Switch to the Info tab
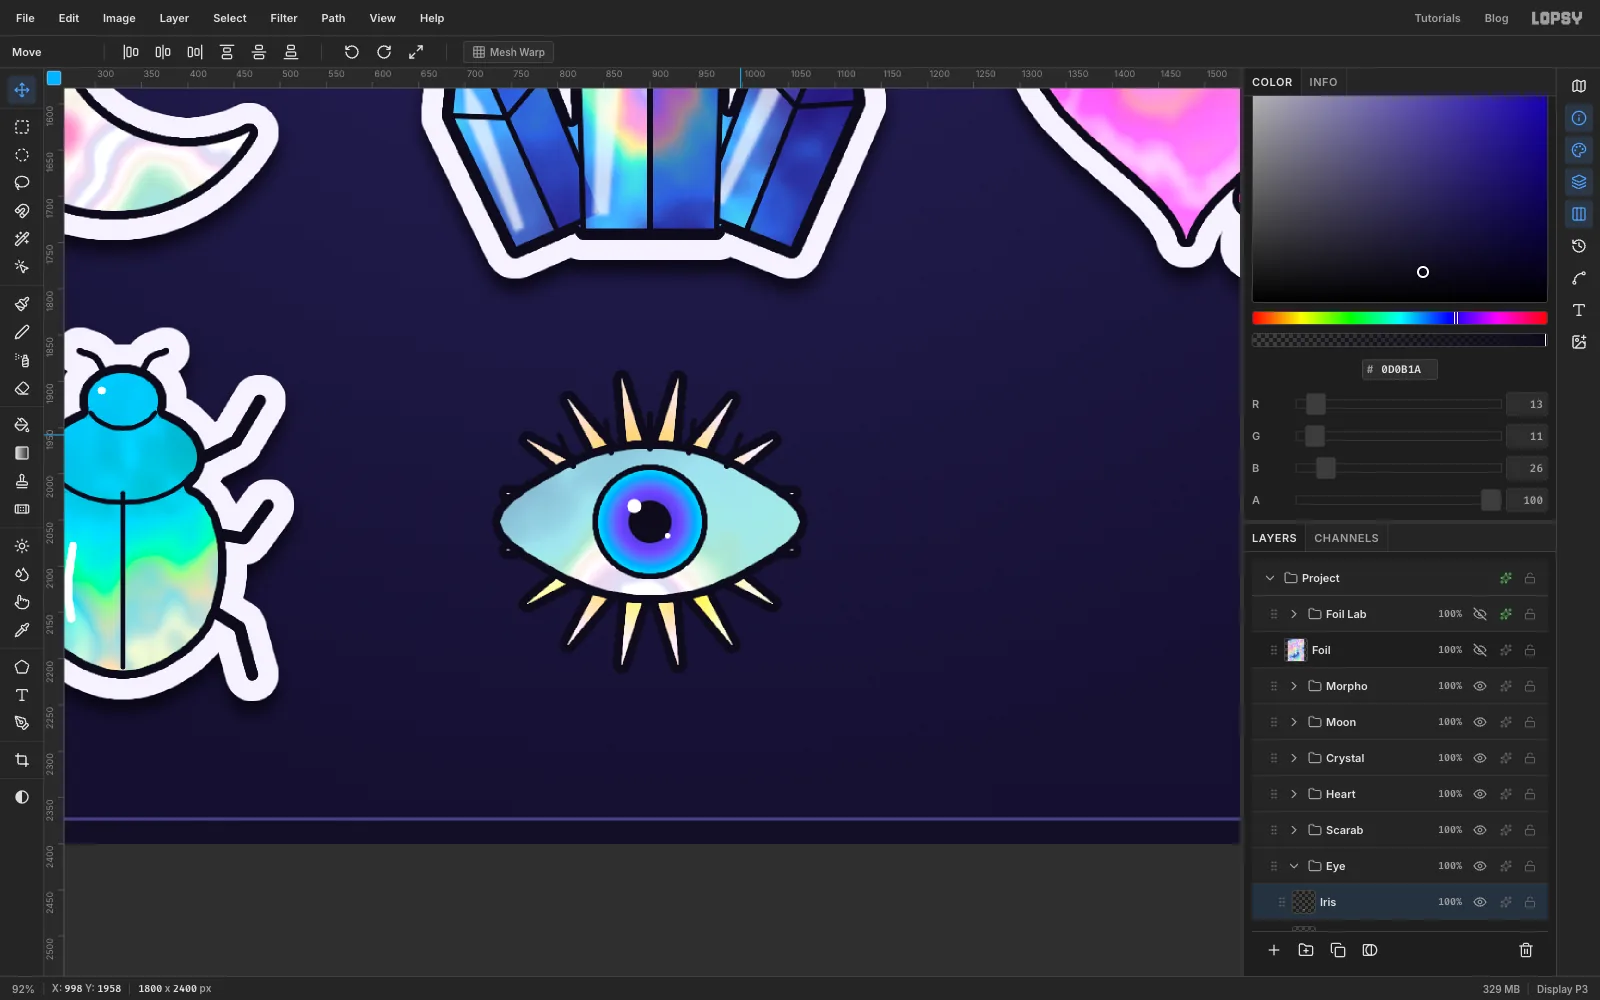 pyautogui.click(x=1323, y=82)
